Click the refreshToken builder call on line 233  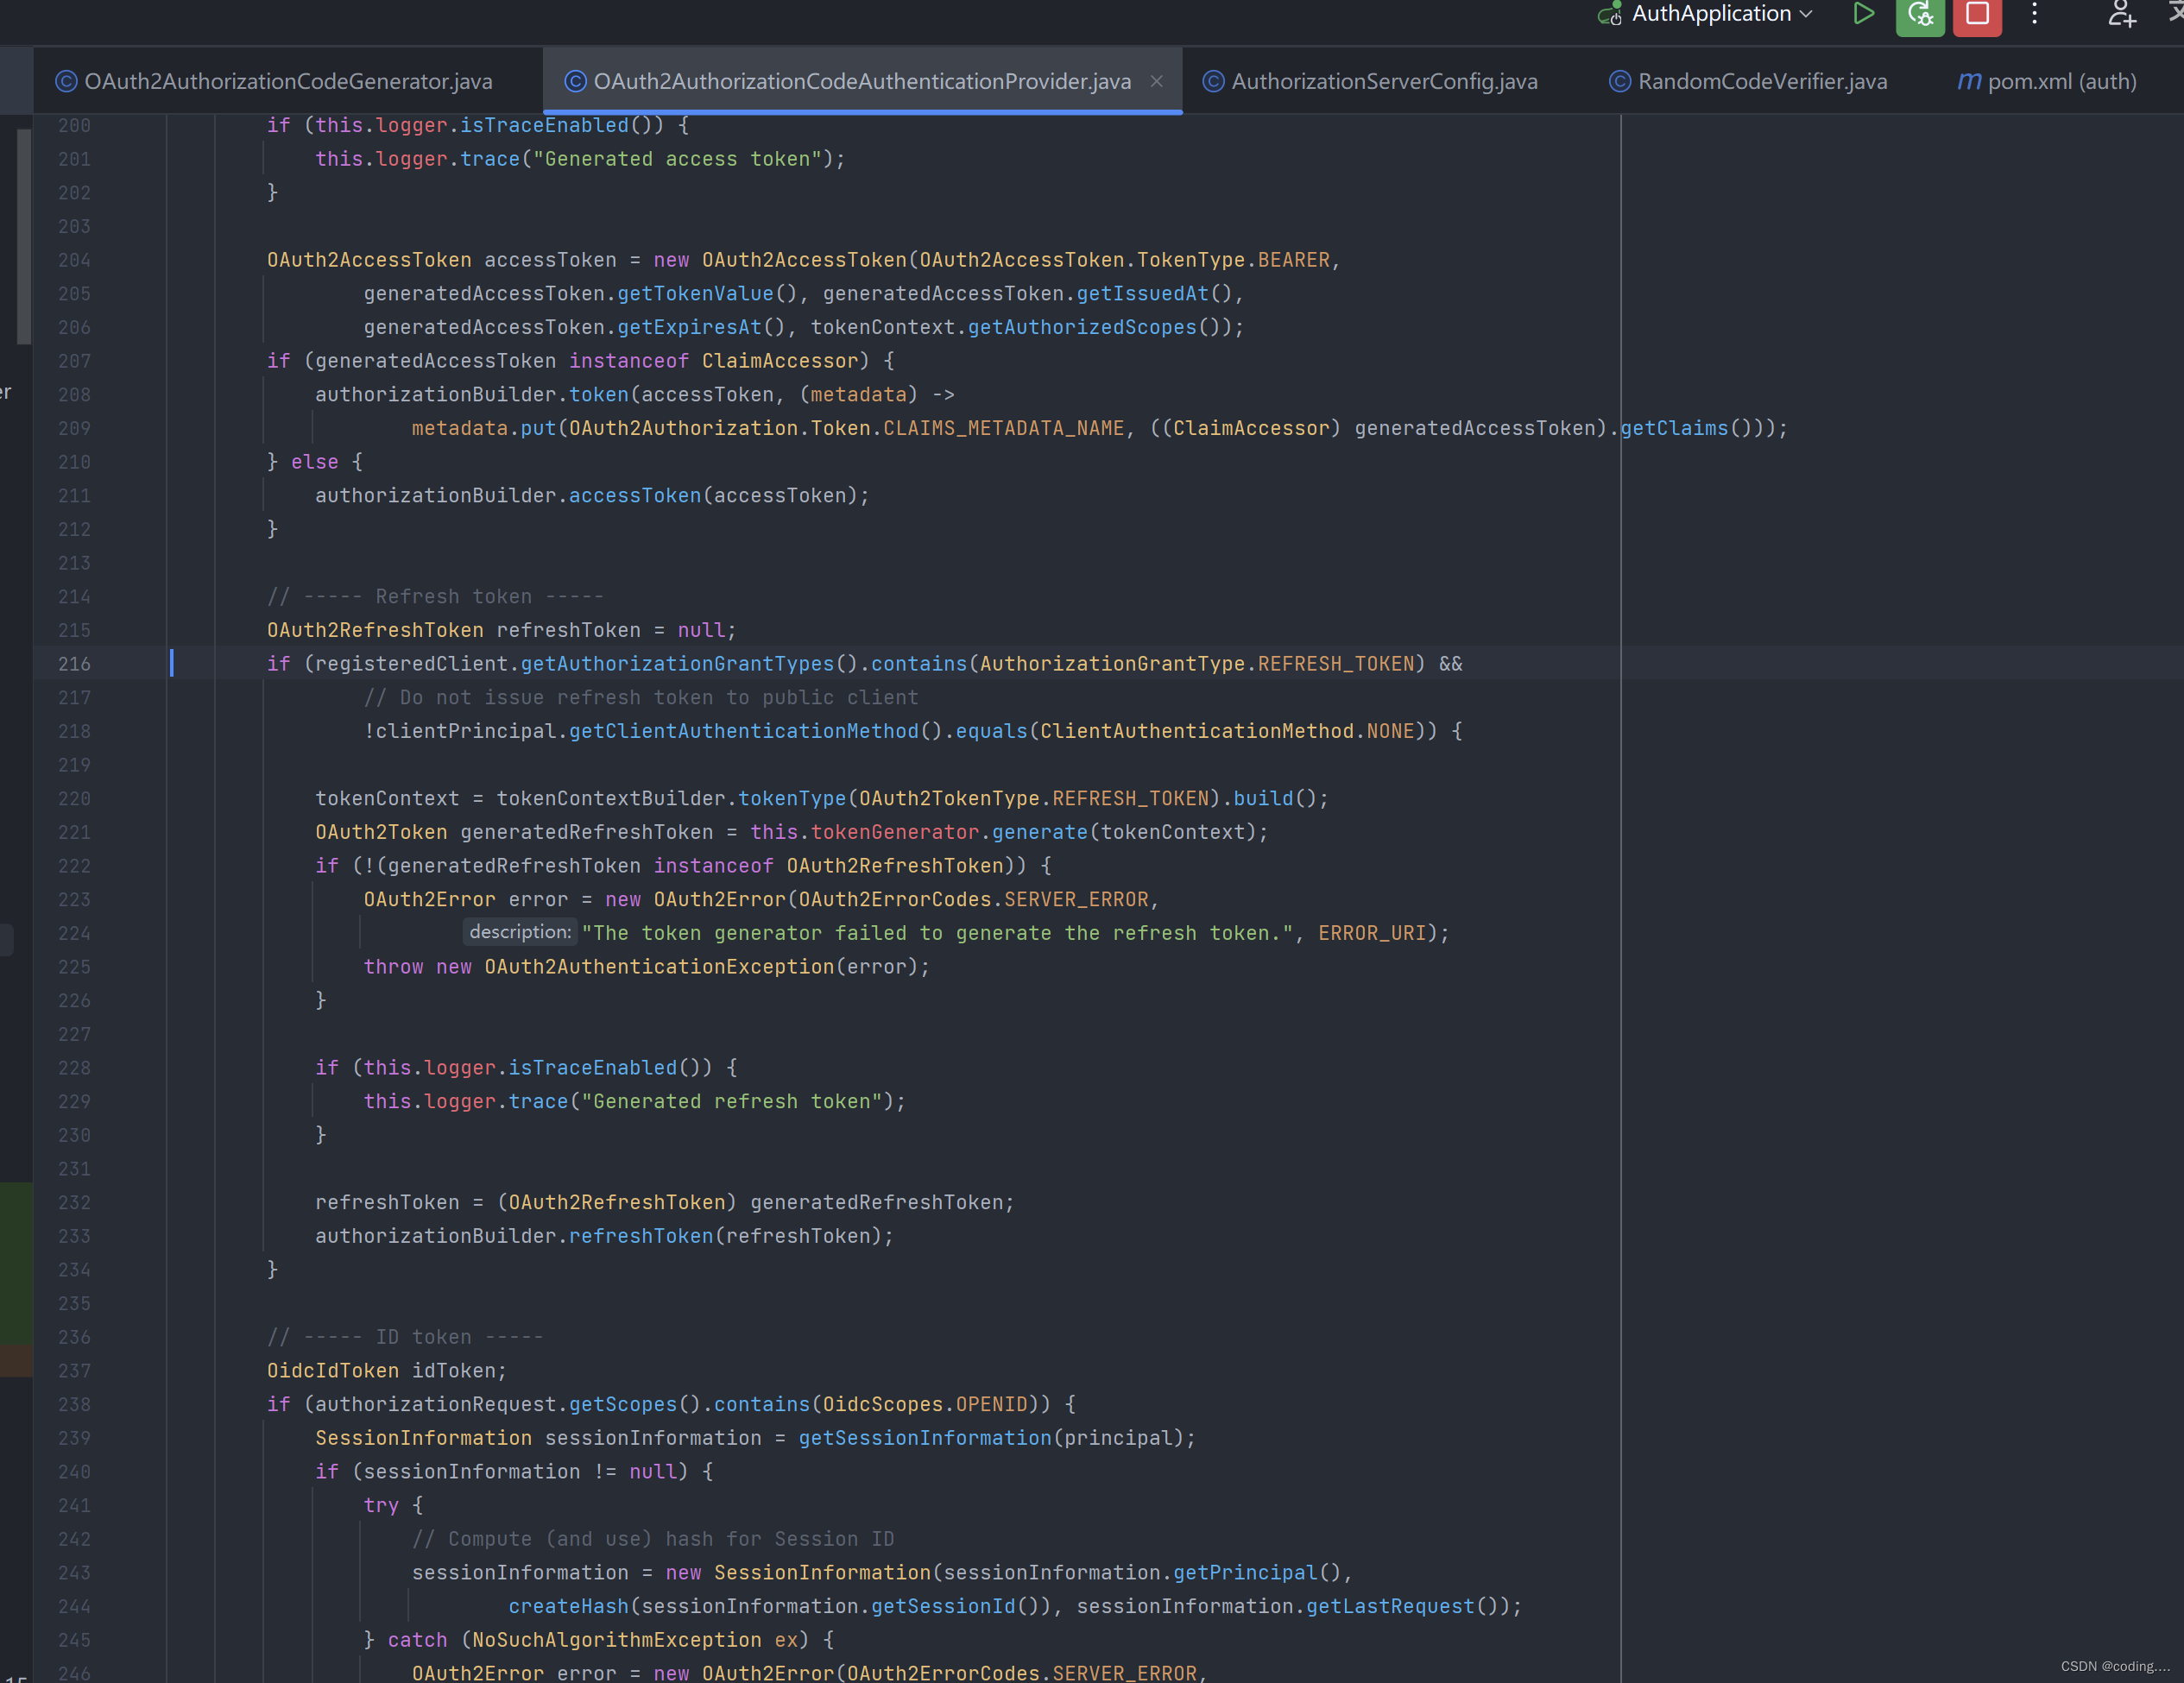[x=641, y=1236]
